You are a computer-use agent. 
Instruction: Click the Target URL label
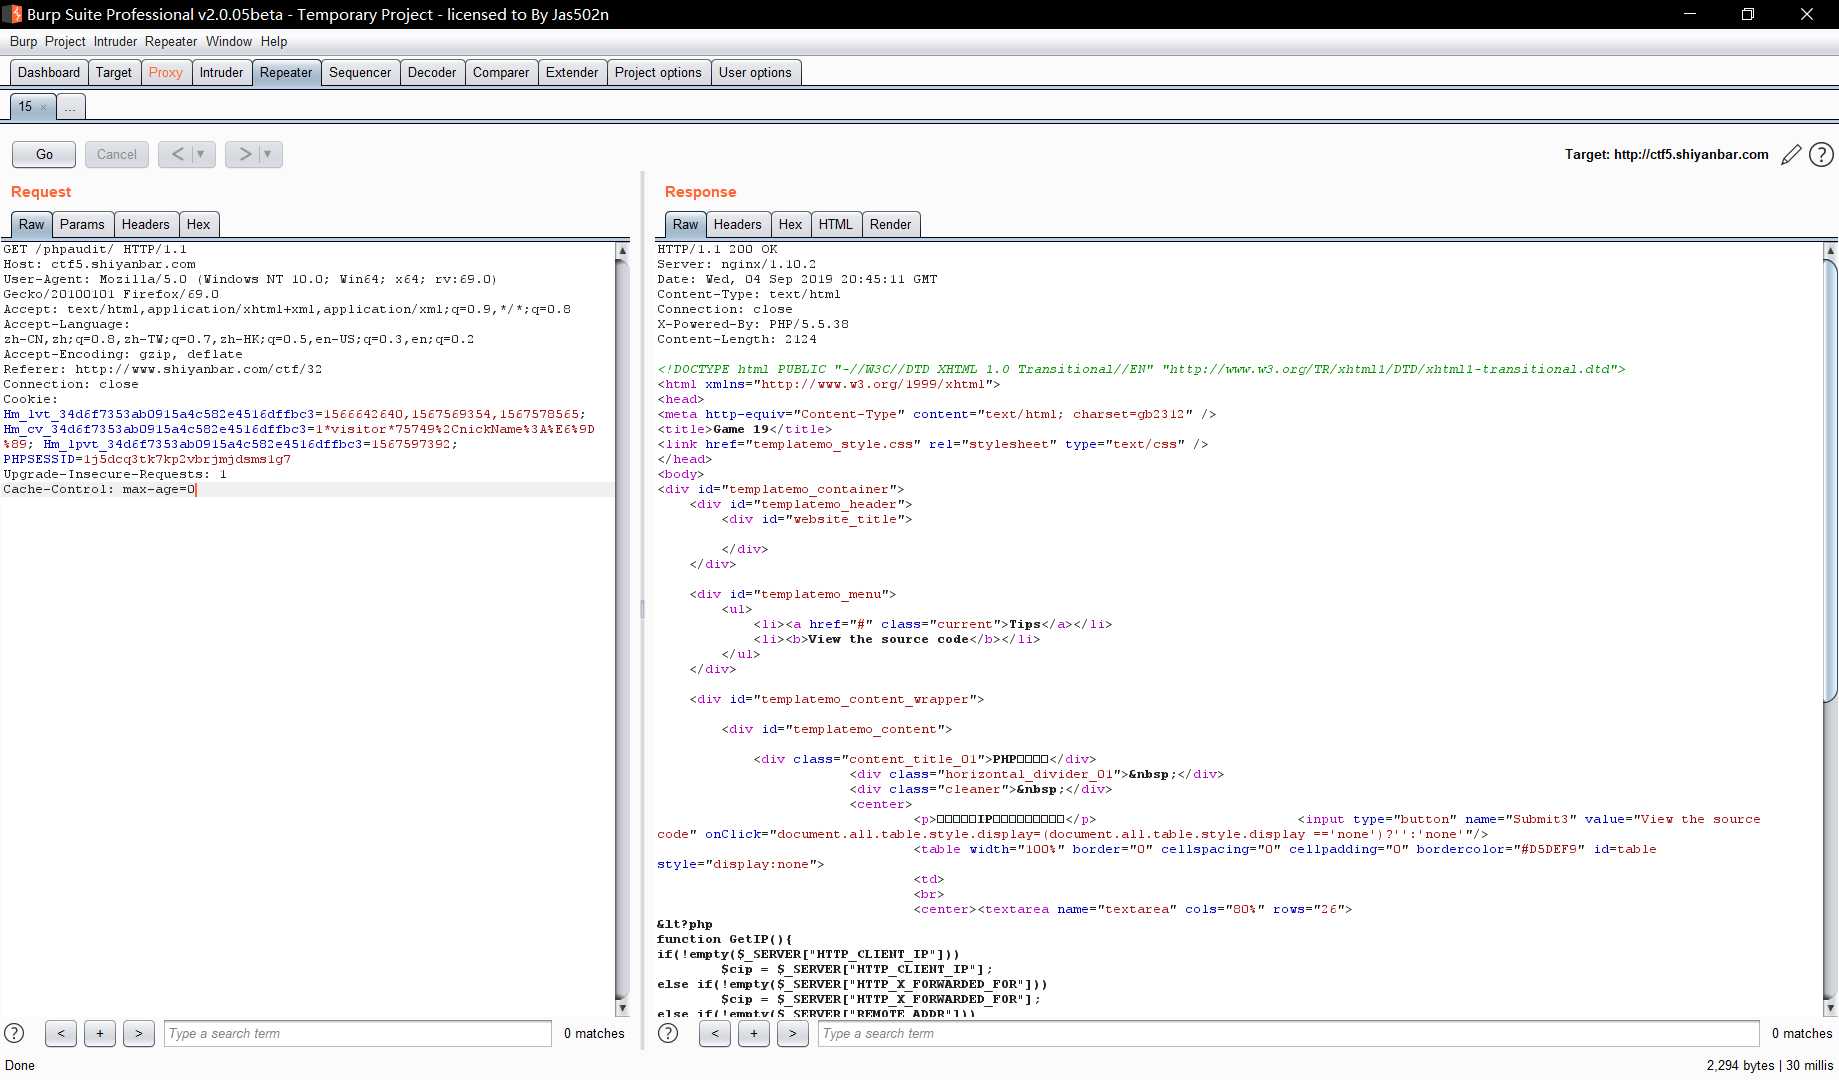coord(1667,154)
